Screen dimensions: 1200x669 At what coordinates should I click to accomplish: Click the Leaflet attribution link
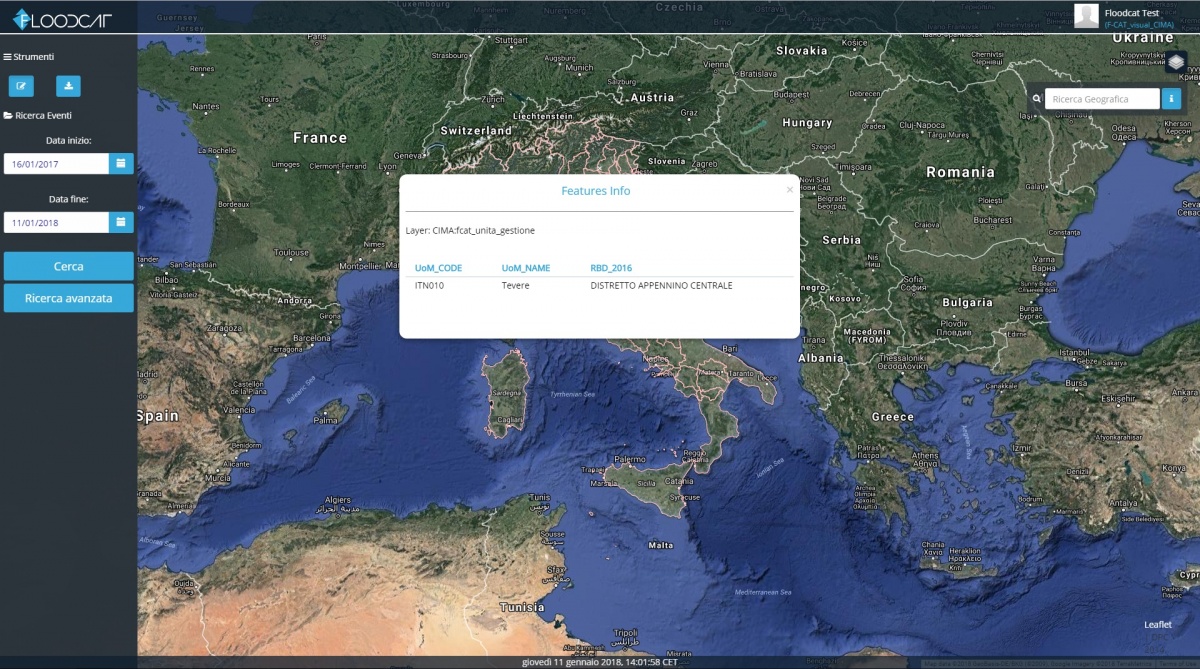click(x=1157, y=625)
